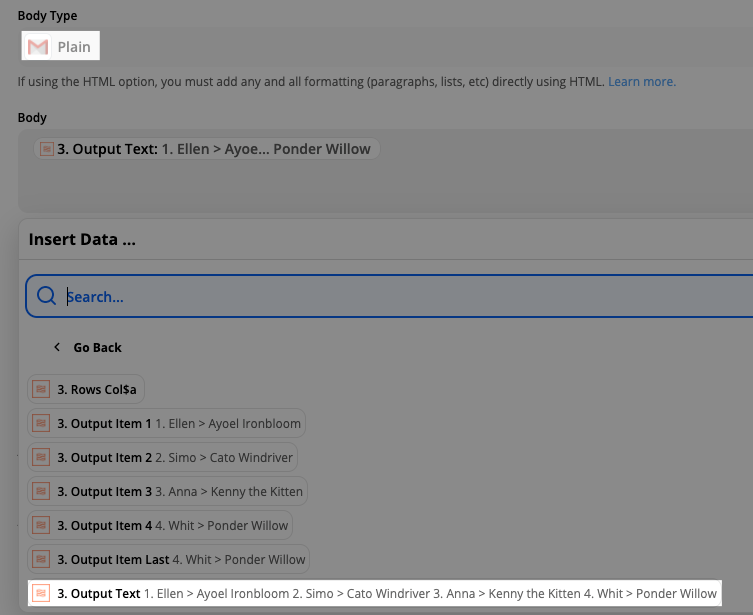The height and width of the screenshot is (615, 753).
Task: Click the Gmail icon beside Plain
Action: (x=38, y=47)
